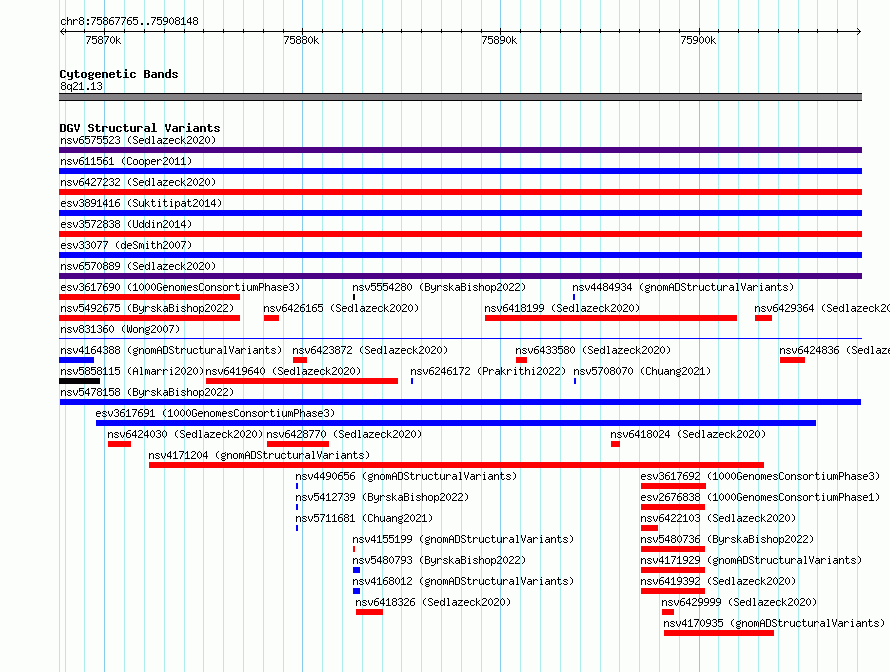Click the 75870k ruler mark
The image size is (890, 672).
point(103,40)
